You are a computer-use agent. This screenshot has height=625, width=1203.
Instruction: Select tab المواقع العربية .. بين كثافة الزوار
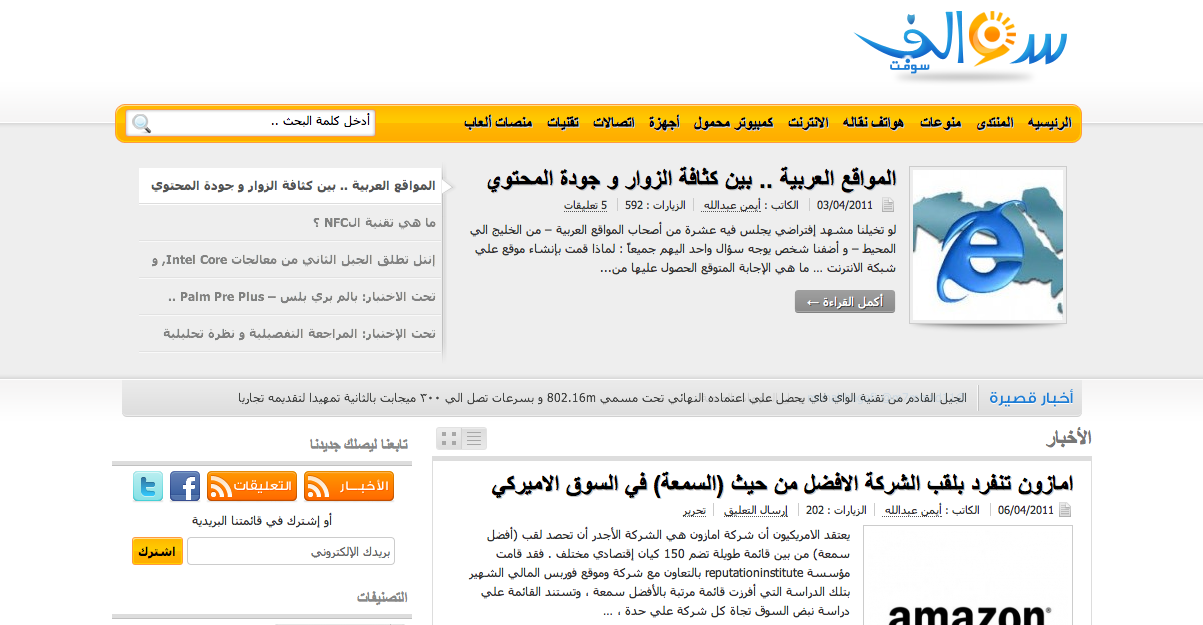click(x=294, y=186)
